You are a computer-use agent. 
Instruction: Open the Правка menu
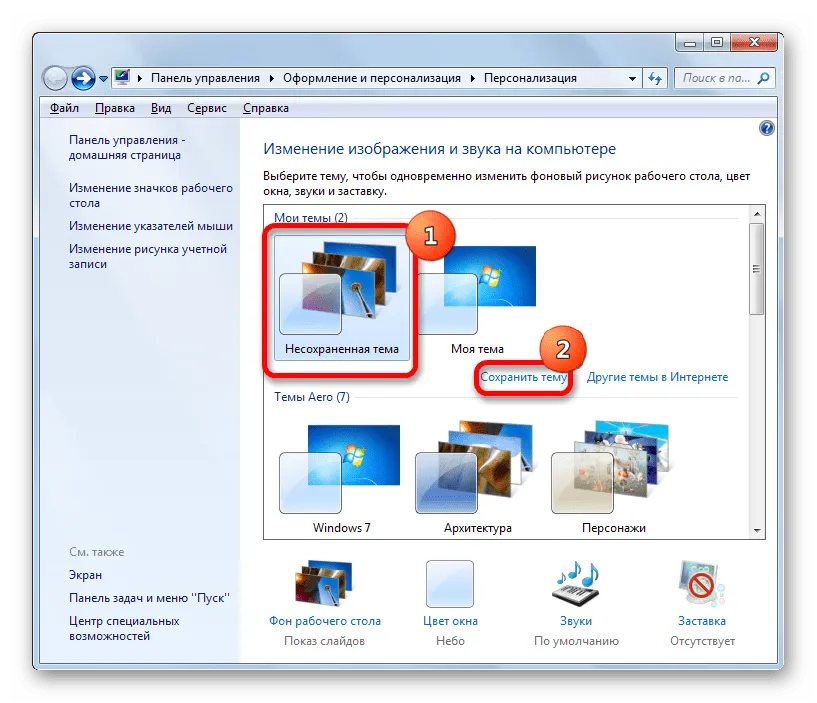click(x=115, y=108)
